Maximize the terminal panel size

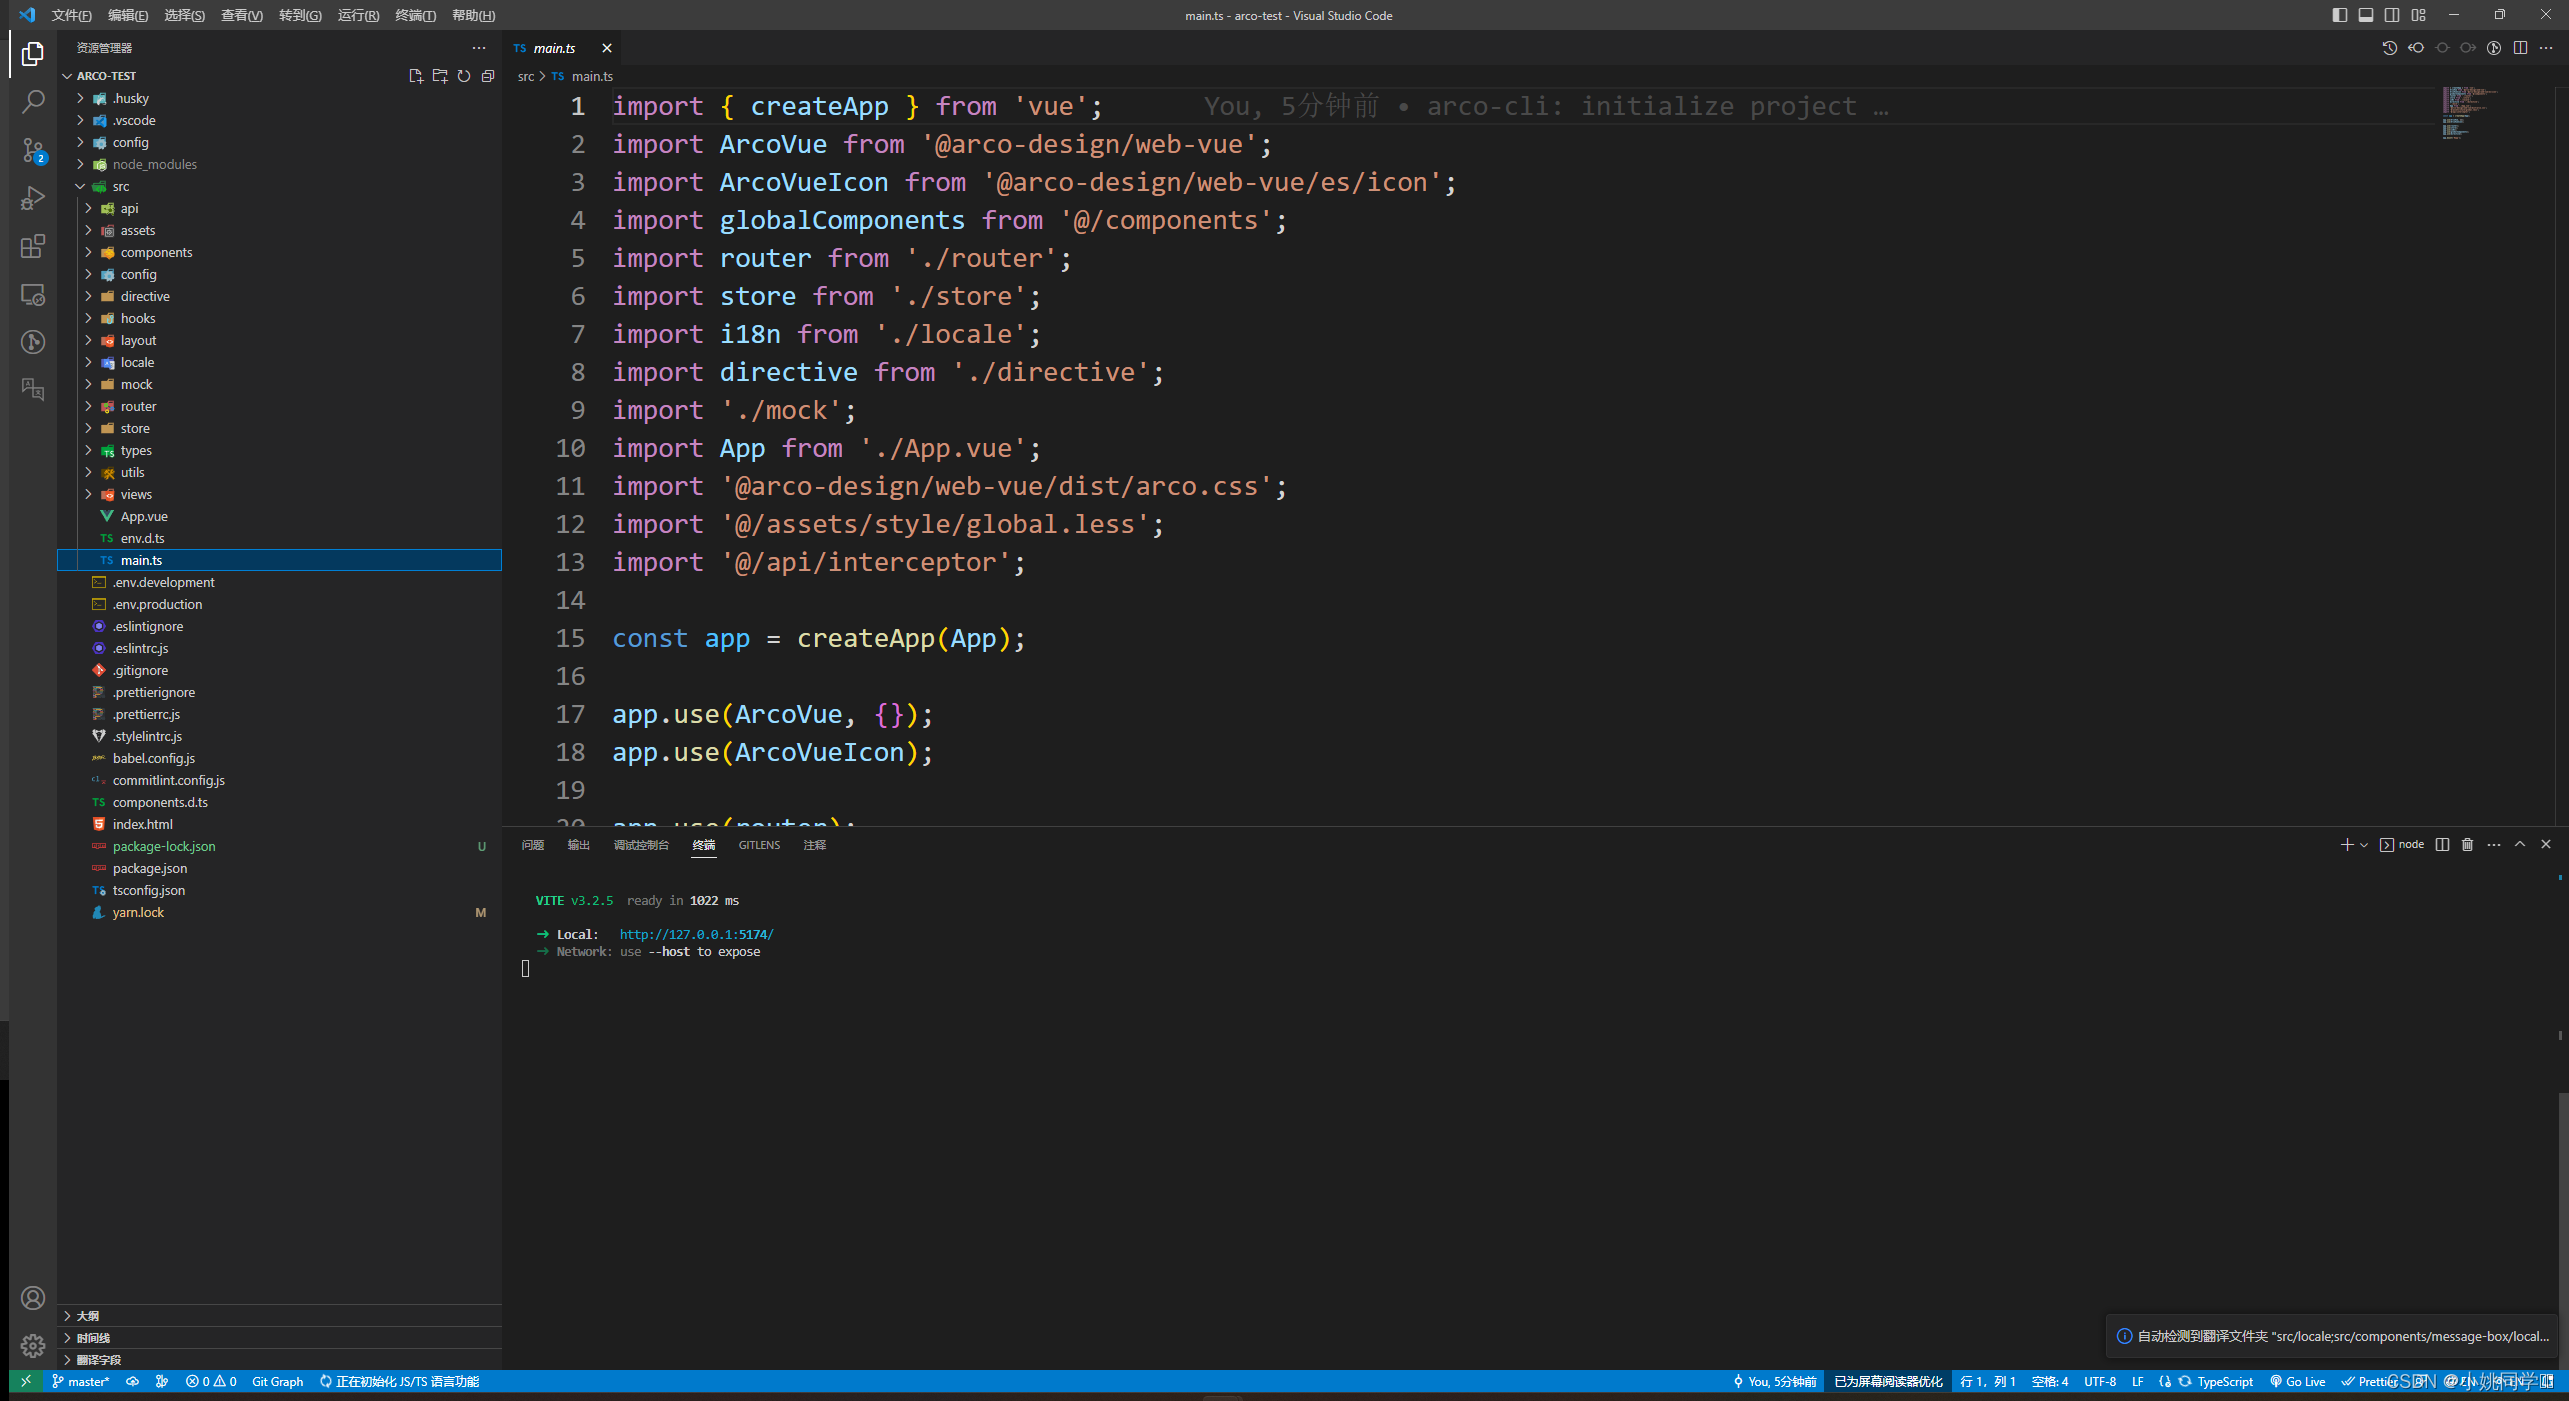(x=2520, y=845)
